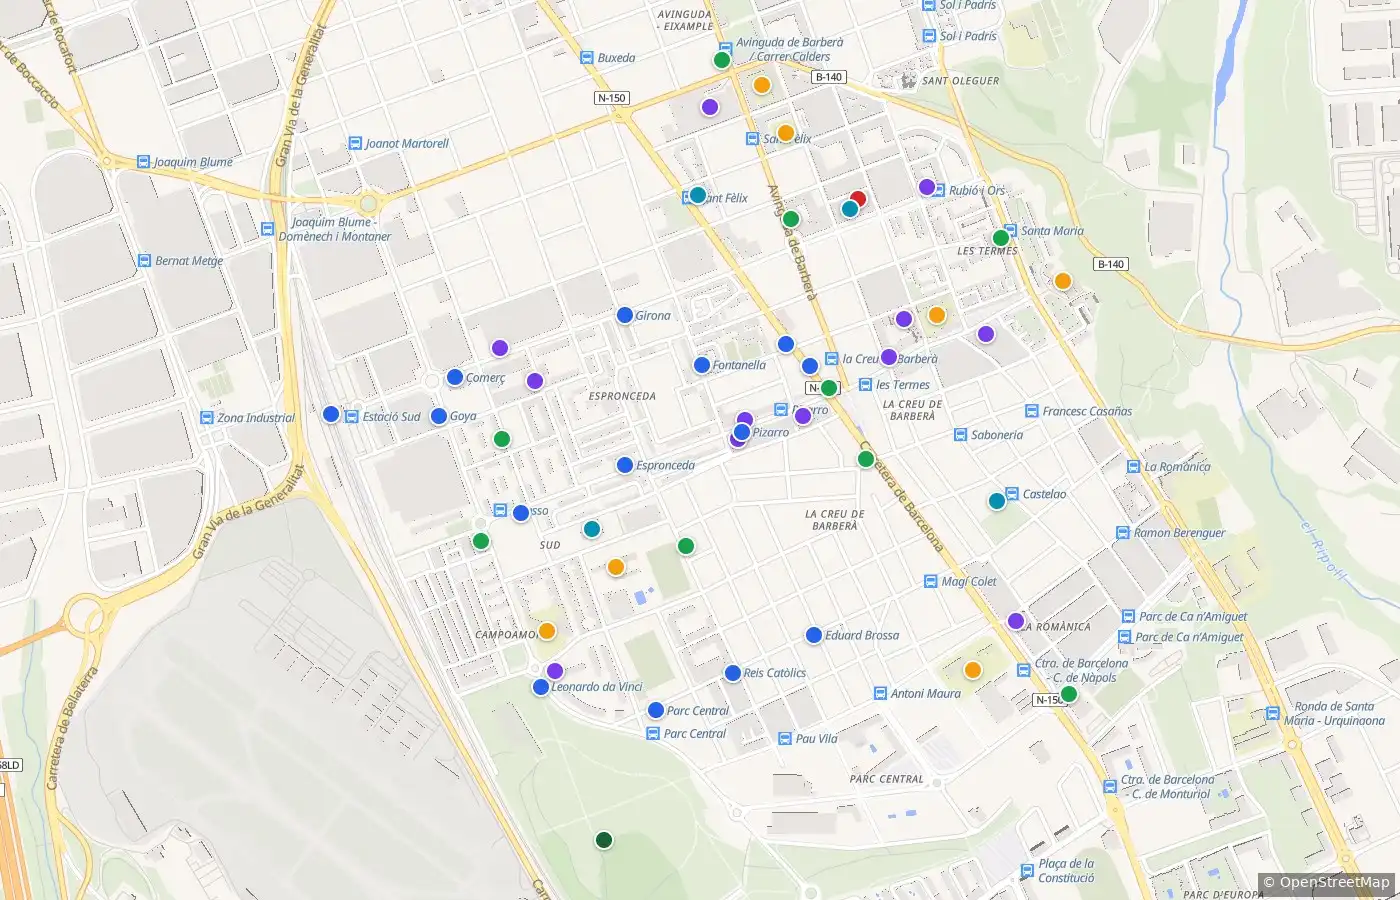This screenshot has width=1400, height=900.
Task: Select the teal marker at Sant Fèlix
Action: [x=698, y=195]
